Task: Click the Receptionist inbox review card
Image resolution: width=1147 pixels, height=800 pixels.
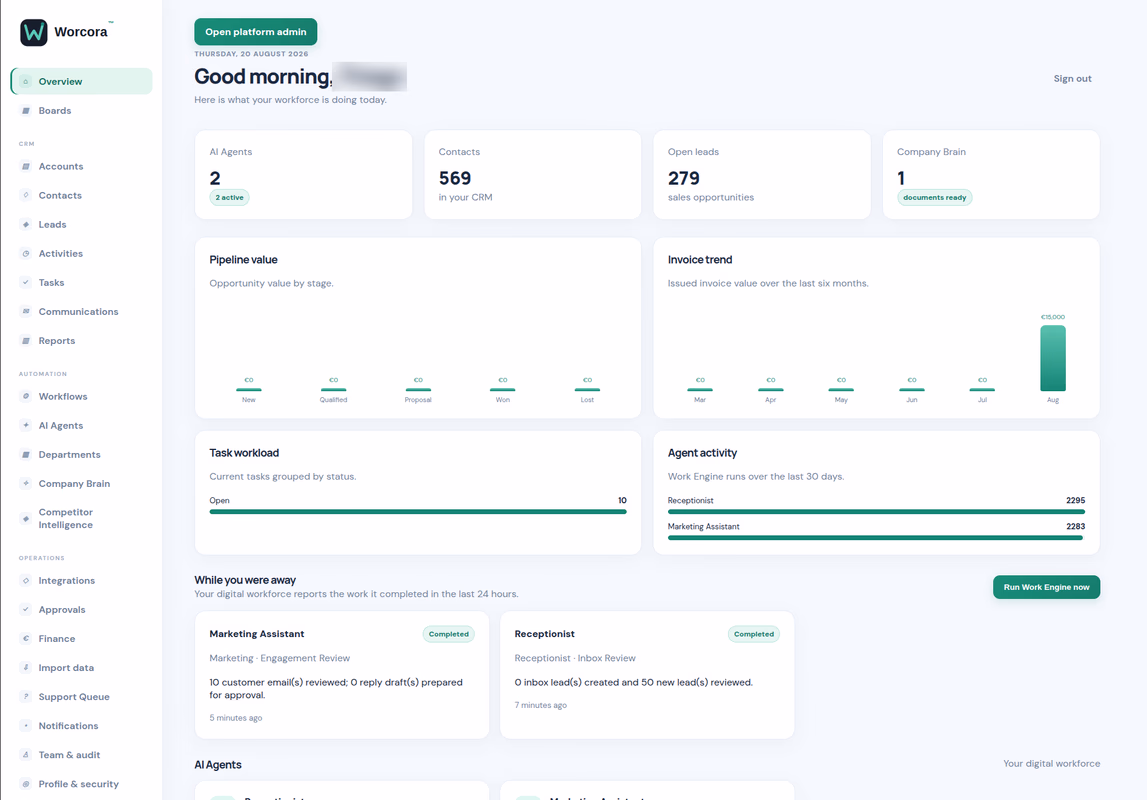Action: point(647,675)
